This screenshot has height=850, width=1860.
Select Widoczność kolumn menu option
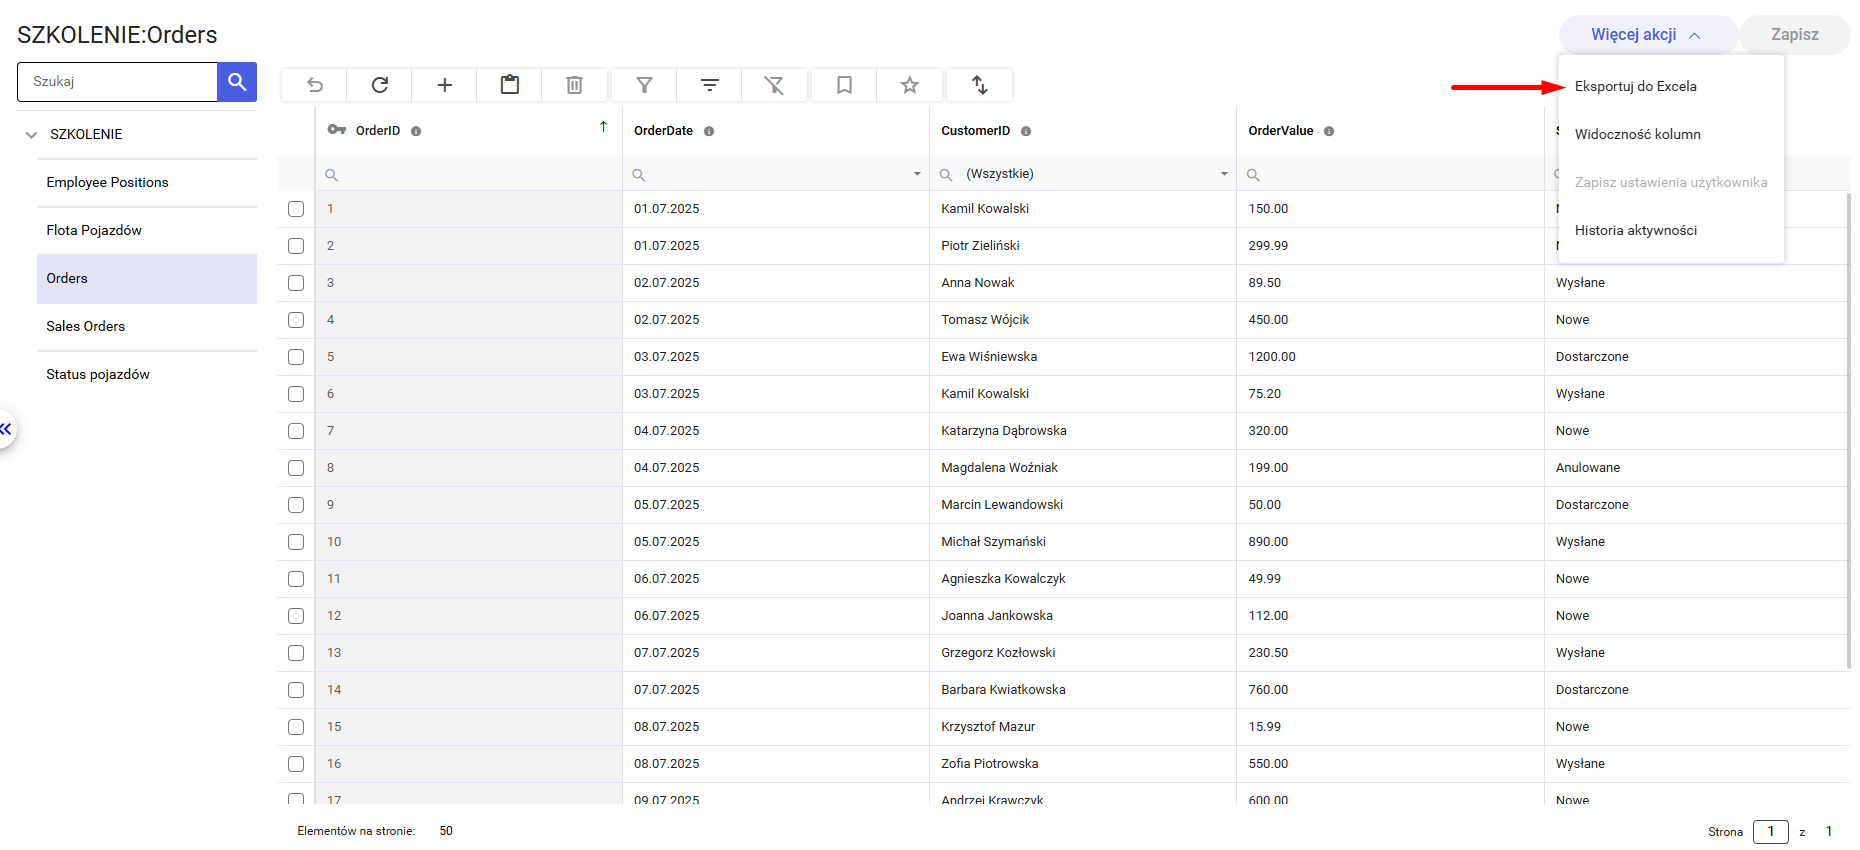tap(1637, 134)
